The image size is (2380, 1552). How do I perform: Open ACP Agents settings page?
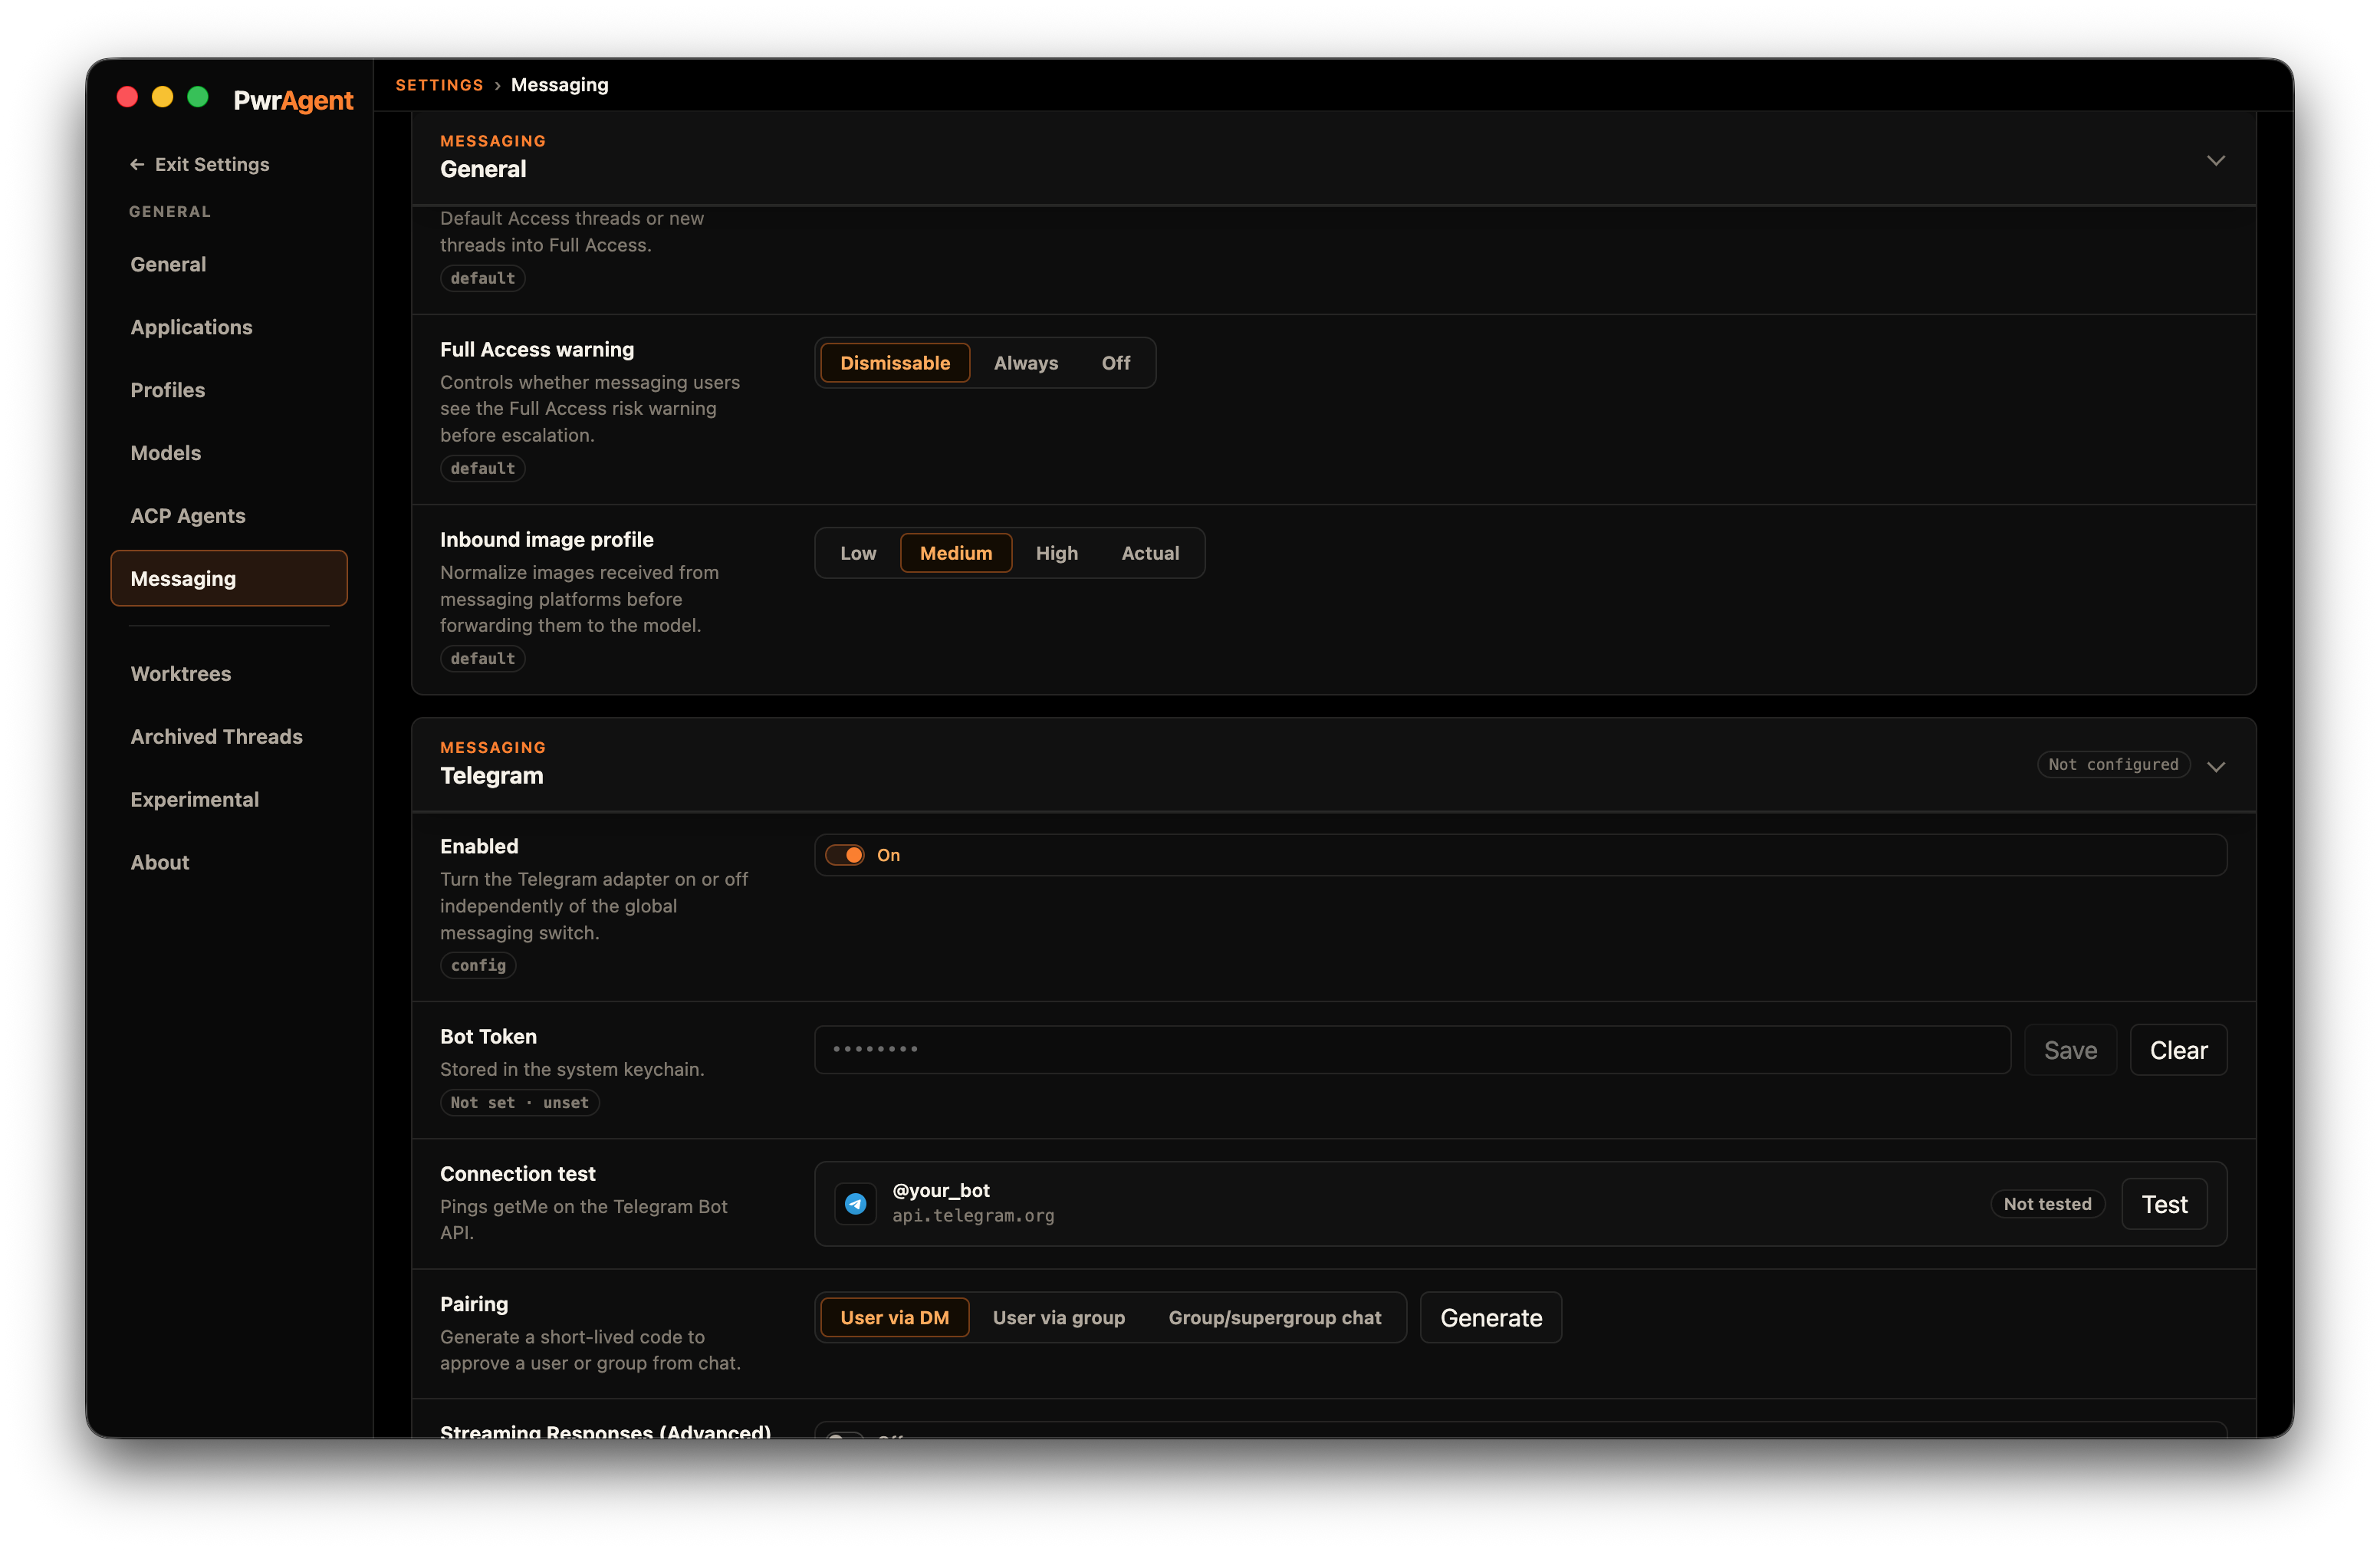[x=229, y=516]
